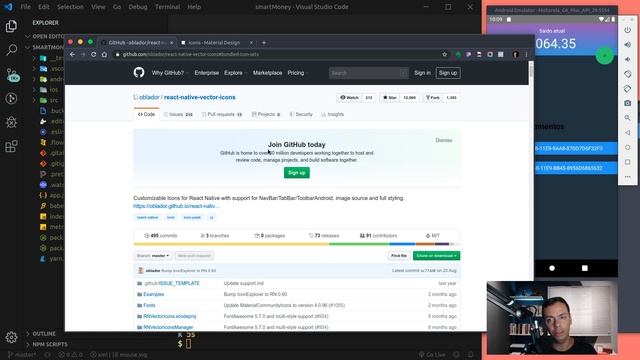Open the File menu in VS Code
This screenshot has width=640, height=360.
25,7
